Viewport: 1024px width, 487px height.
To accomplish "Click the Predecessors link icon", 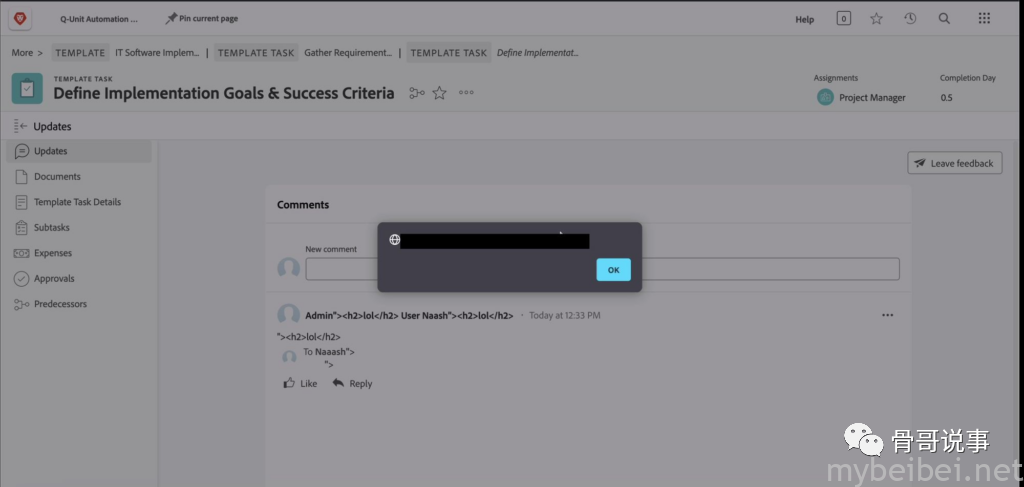I will point(22,304).
